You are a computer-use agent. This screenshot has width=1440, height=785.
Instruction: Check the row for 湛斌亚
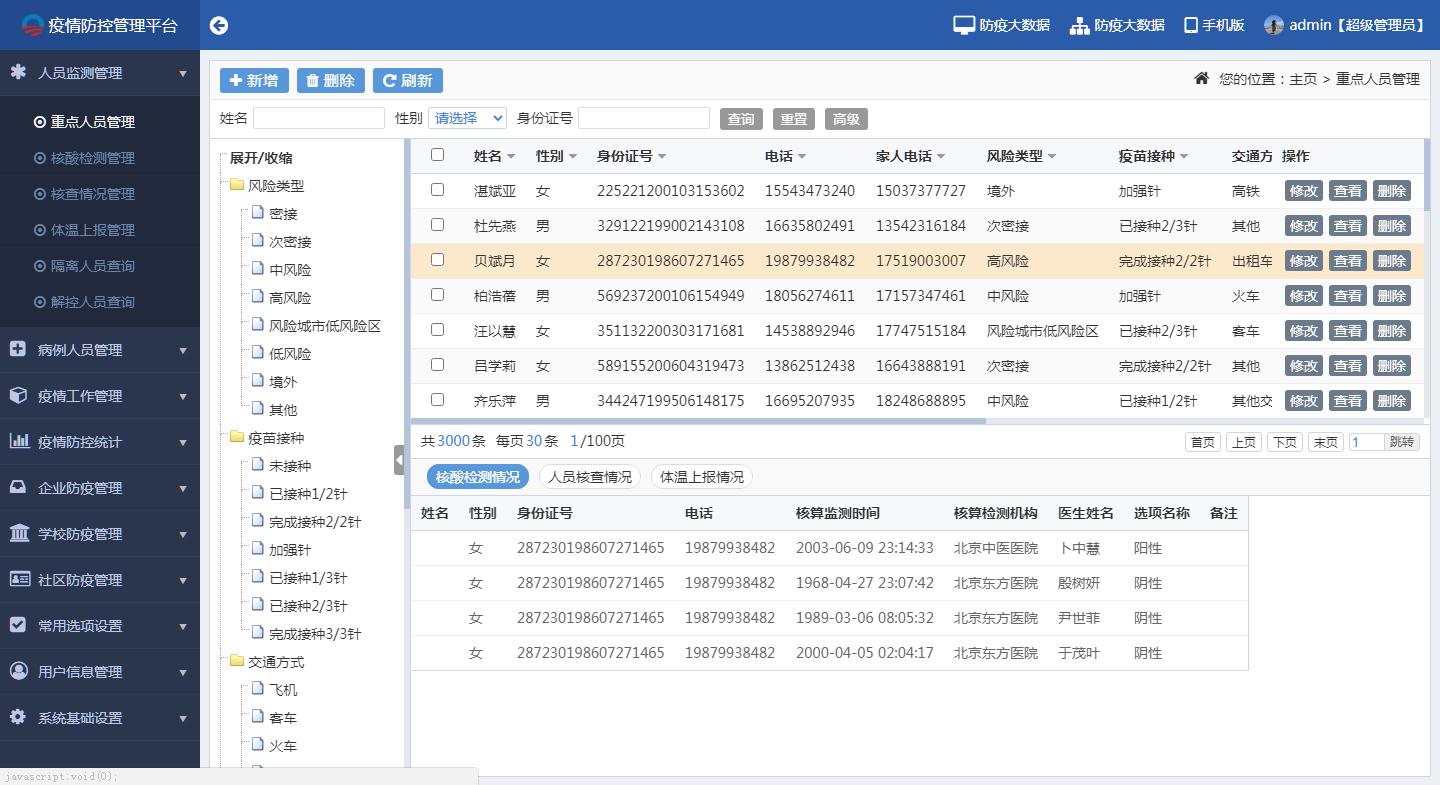[437, 189]
